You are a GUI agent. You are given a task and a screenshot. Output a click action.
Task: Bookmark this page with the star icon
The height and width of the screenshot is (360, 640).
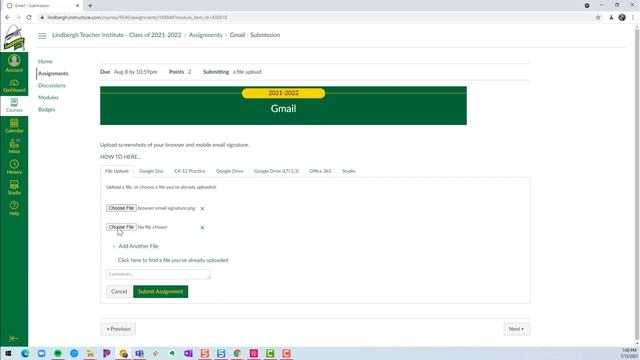[598, 18]
